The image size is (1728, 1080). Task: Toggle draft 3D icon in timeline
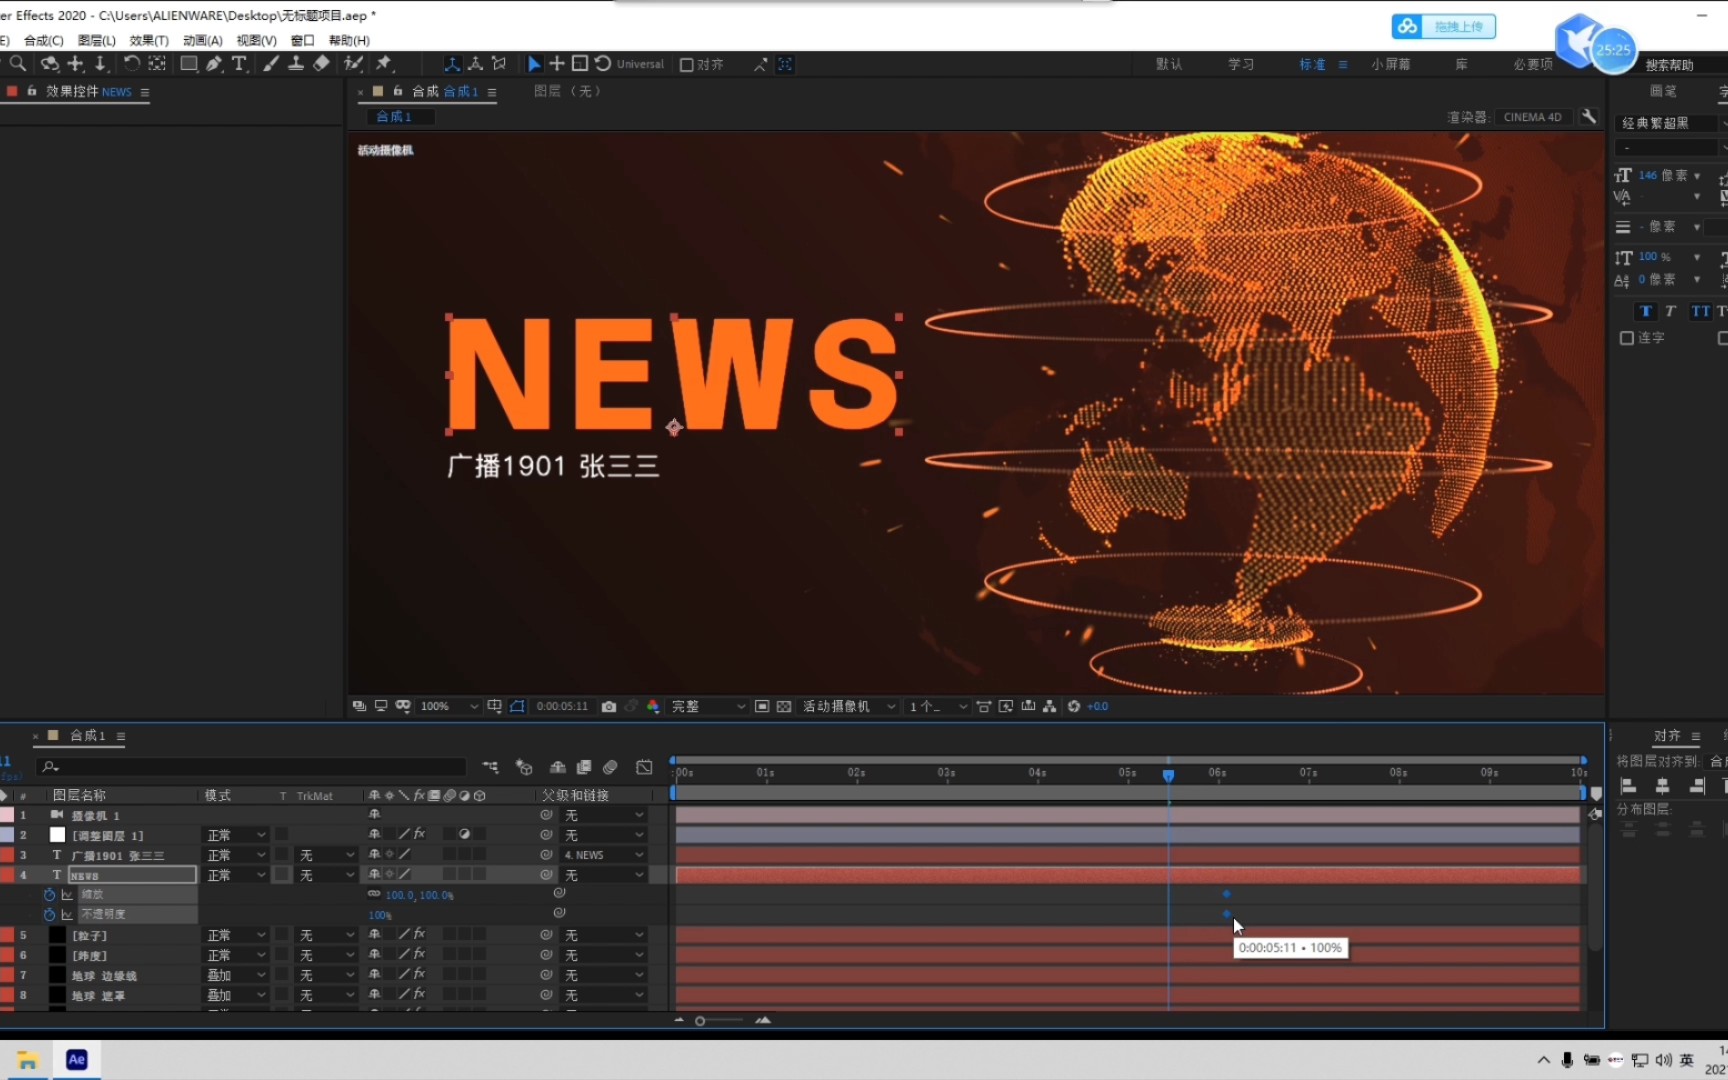point(524,767)
